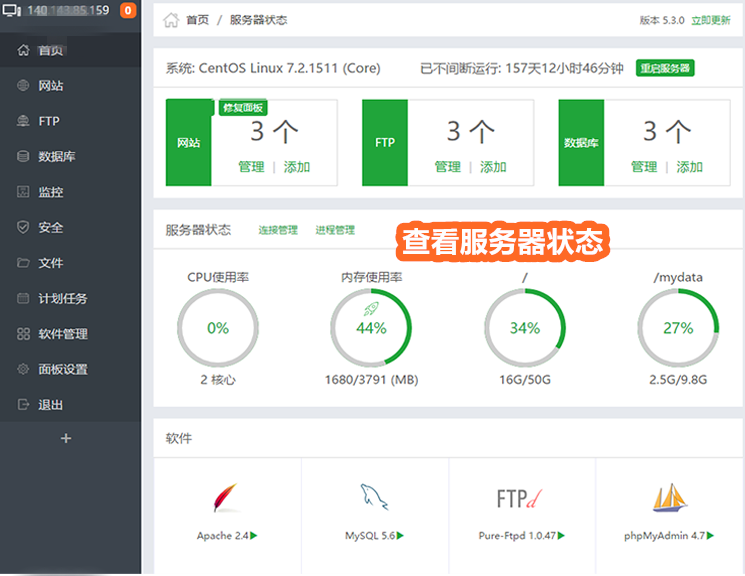This screenshot has height=576, width=745.
Task: Select 面板设置 from the sidebar
Action: point(62,369)
